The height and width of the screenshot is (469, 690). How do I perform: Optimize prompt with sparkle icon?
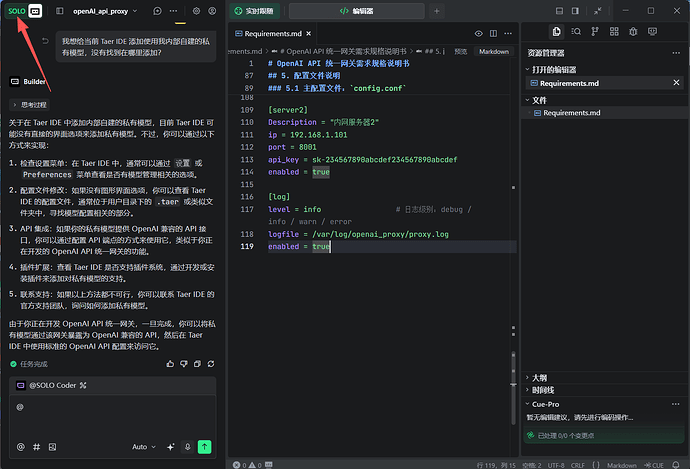[171, 447]
